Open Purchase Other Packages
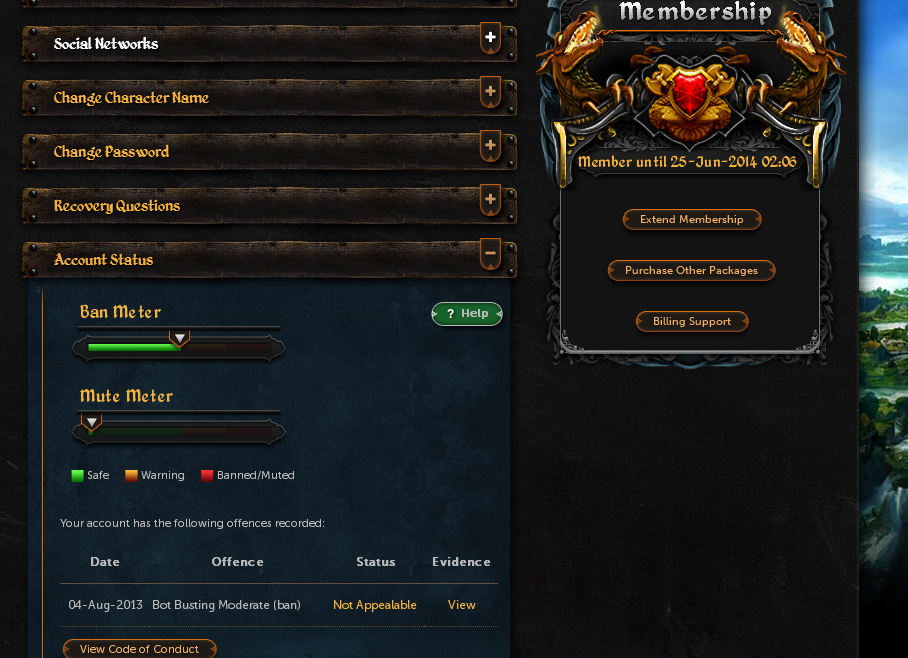908x658 pixels. [691, 270]
